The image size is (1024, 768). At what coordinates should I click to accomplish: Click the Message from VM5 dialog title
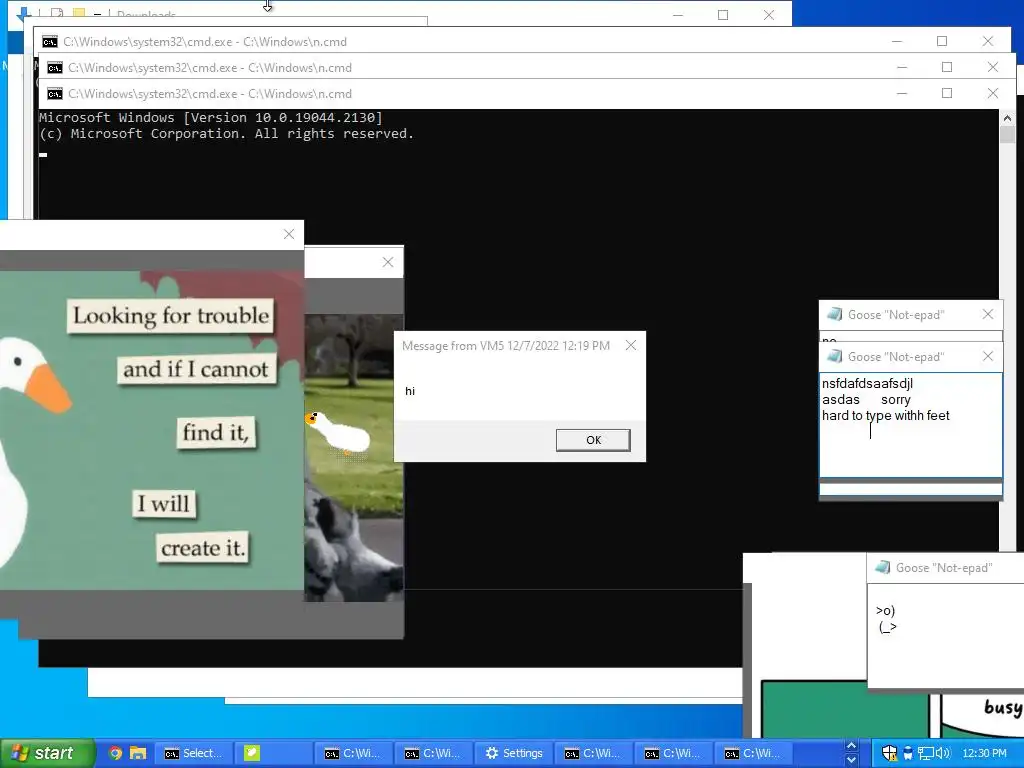coord(505,345)
